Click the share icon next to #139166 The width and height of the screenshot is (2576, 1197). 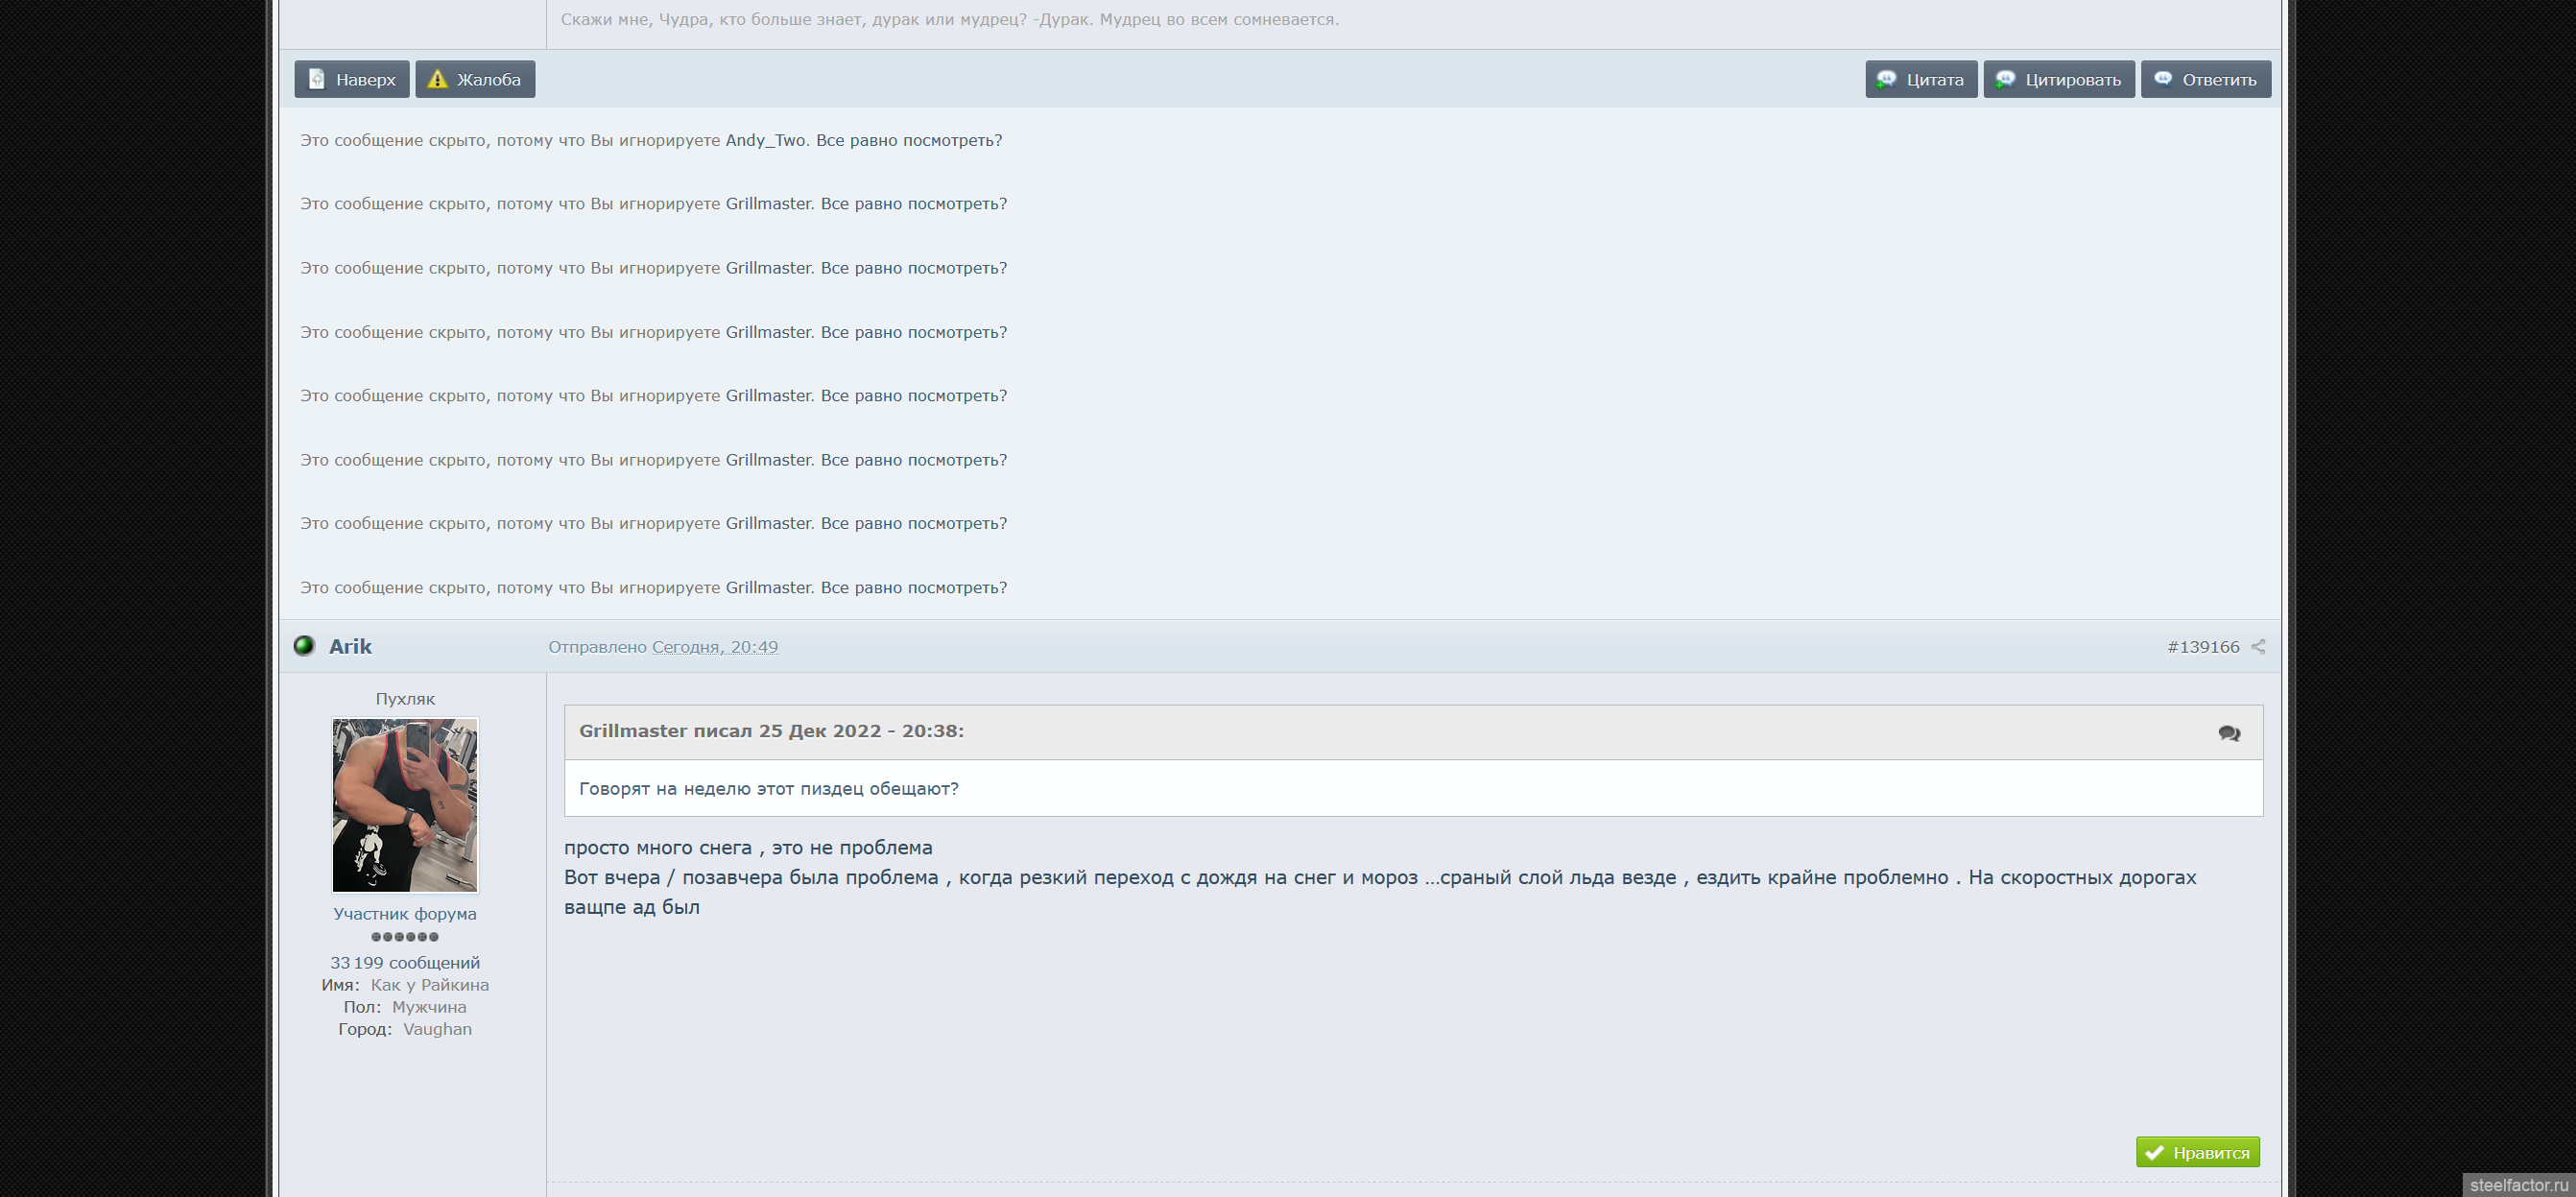(2258, 647)
